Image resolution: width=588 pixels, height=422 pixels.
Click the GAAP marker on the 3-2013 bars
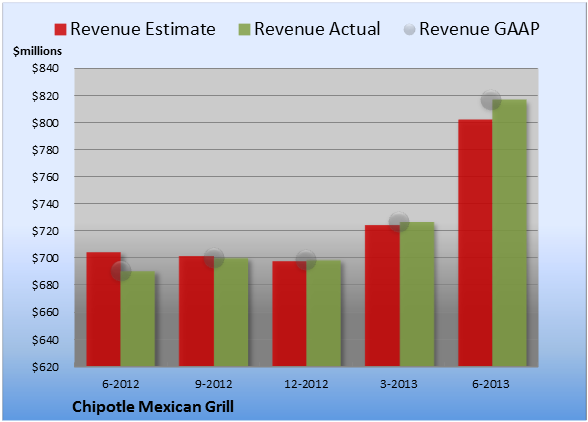[399, 221]
